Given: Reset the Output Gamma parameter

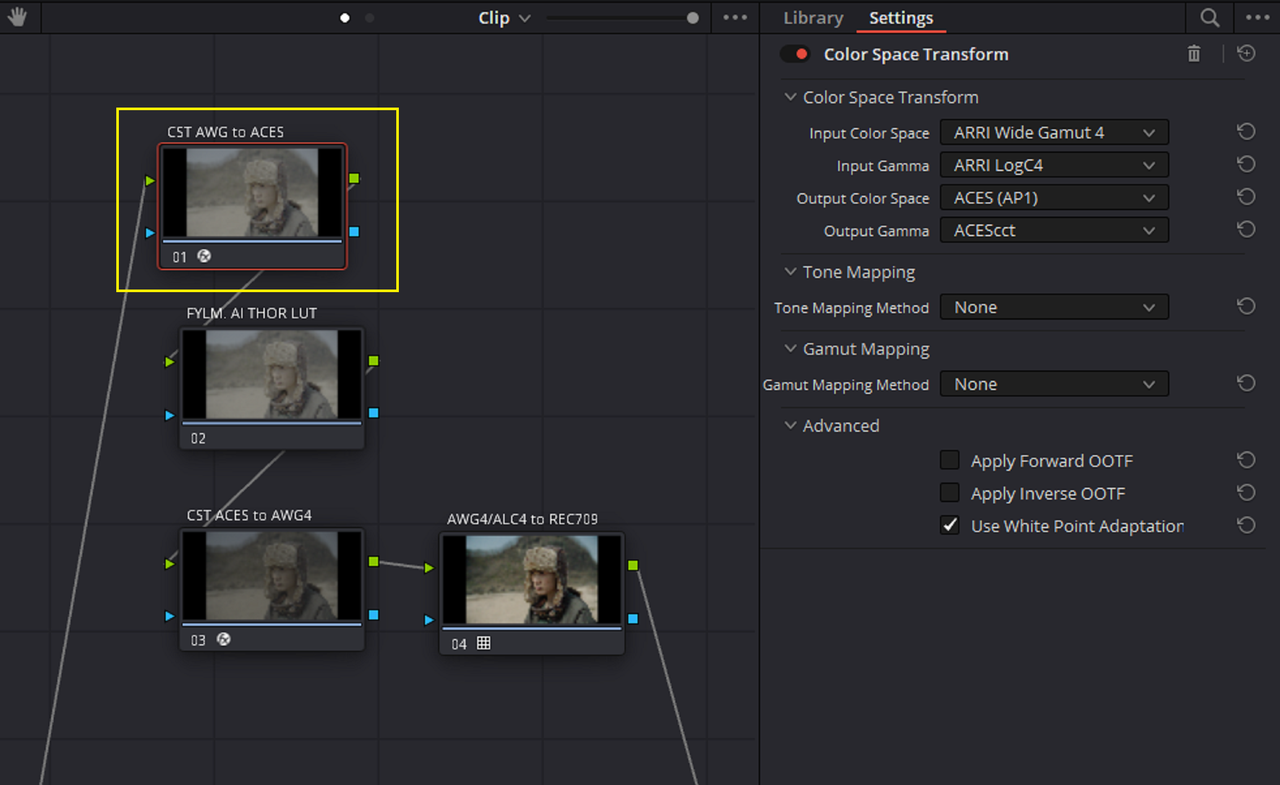Looking at the screenshot, I should click(1246, 230).
